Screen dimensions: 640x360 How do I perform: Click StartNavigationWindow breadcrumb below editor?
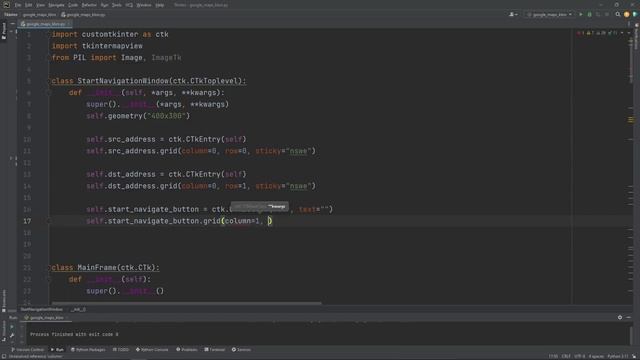42,309
